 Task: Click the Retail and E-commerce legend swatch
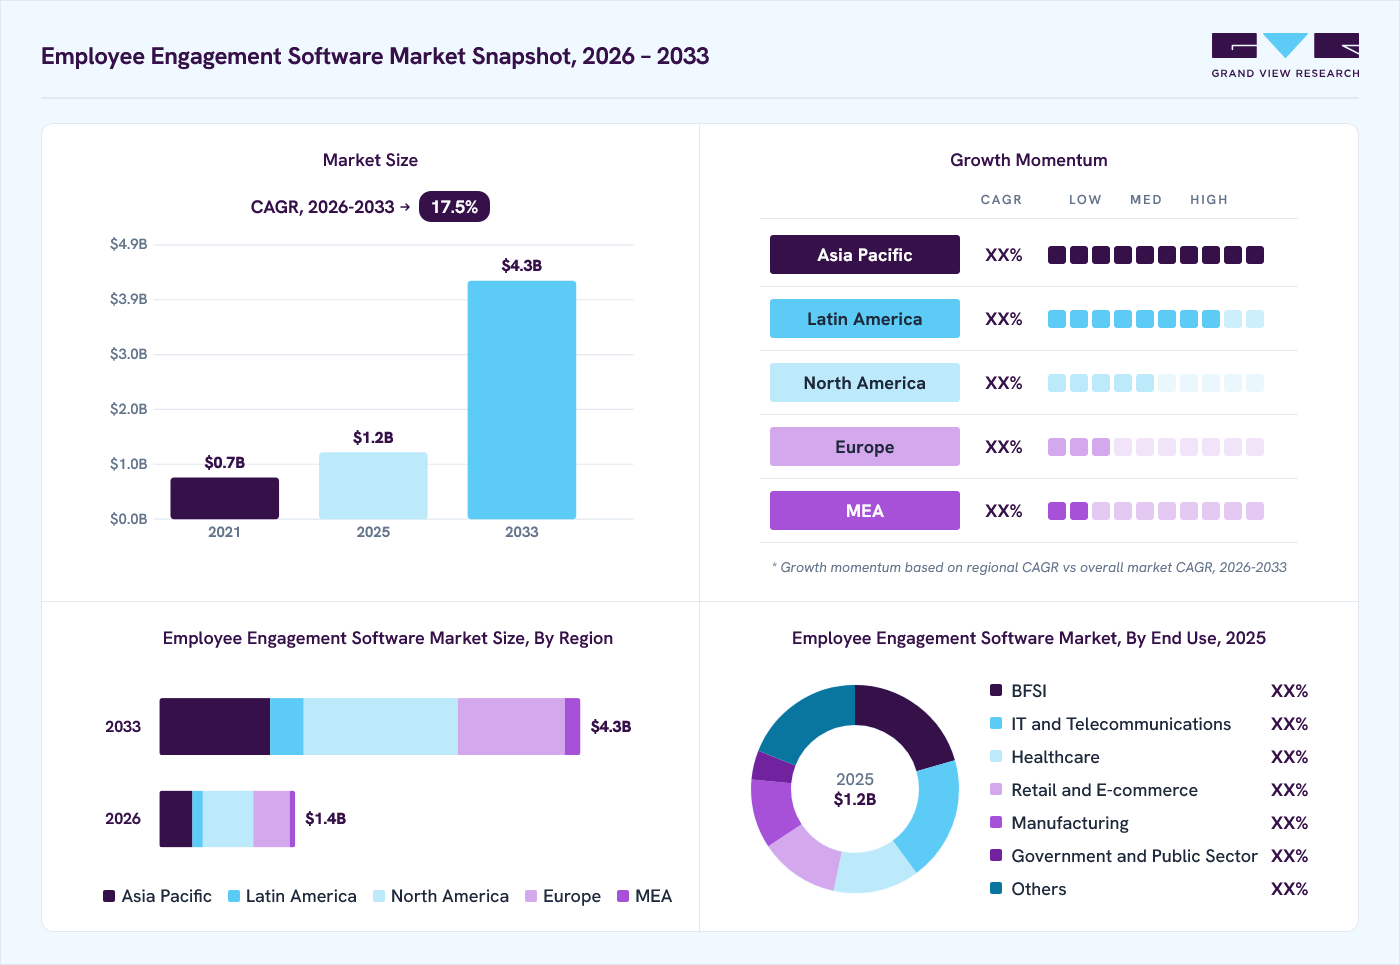[996, 789]
